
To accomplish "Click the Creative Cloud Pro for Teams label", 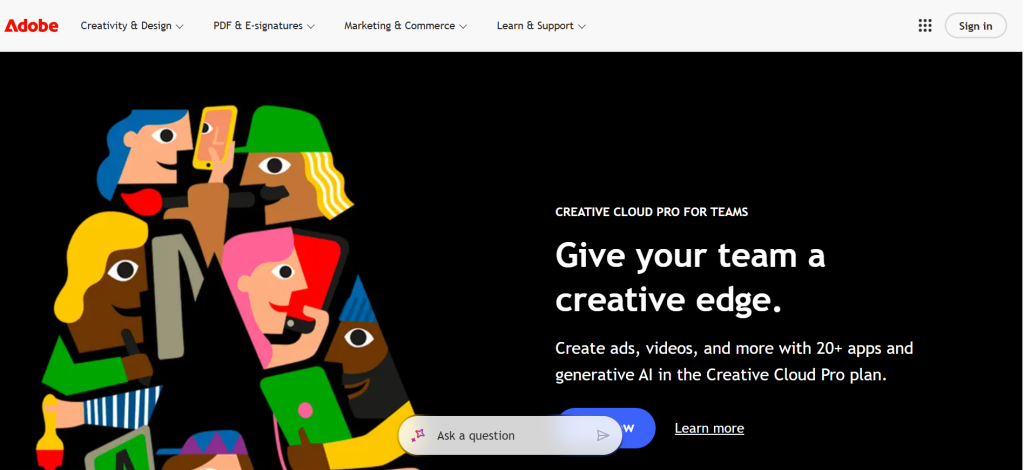I will tap(651, 212).
